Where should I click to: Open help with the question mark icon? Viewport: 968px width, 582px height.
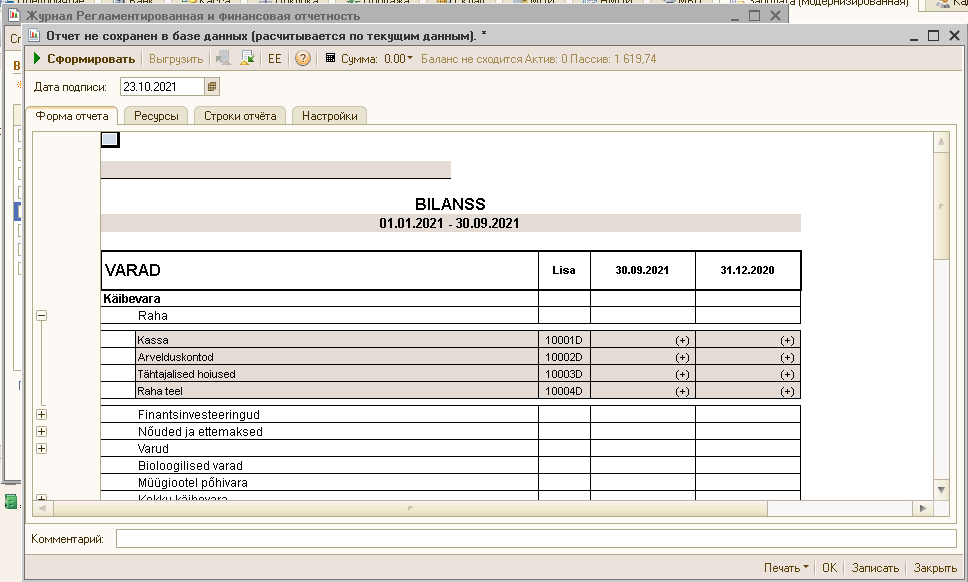[x=302, y=59]
